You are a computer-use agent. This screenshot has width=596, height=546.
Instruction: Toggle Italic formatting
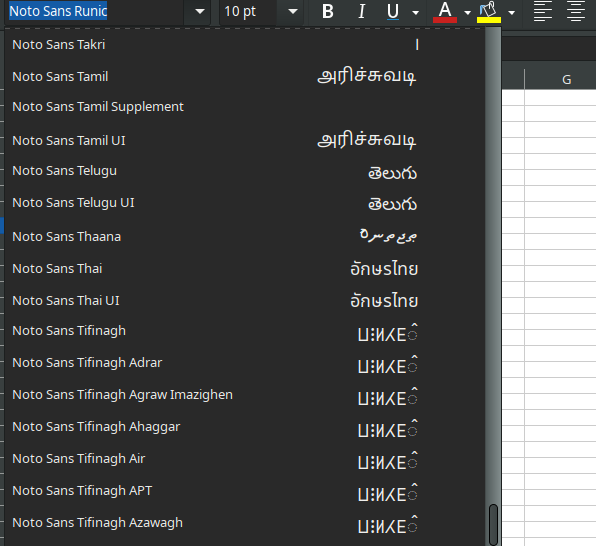coord(361,11)
